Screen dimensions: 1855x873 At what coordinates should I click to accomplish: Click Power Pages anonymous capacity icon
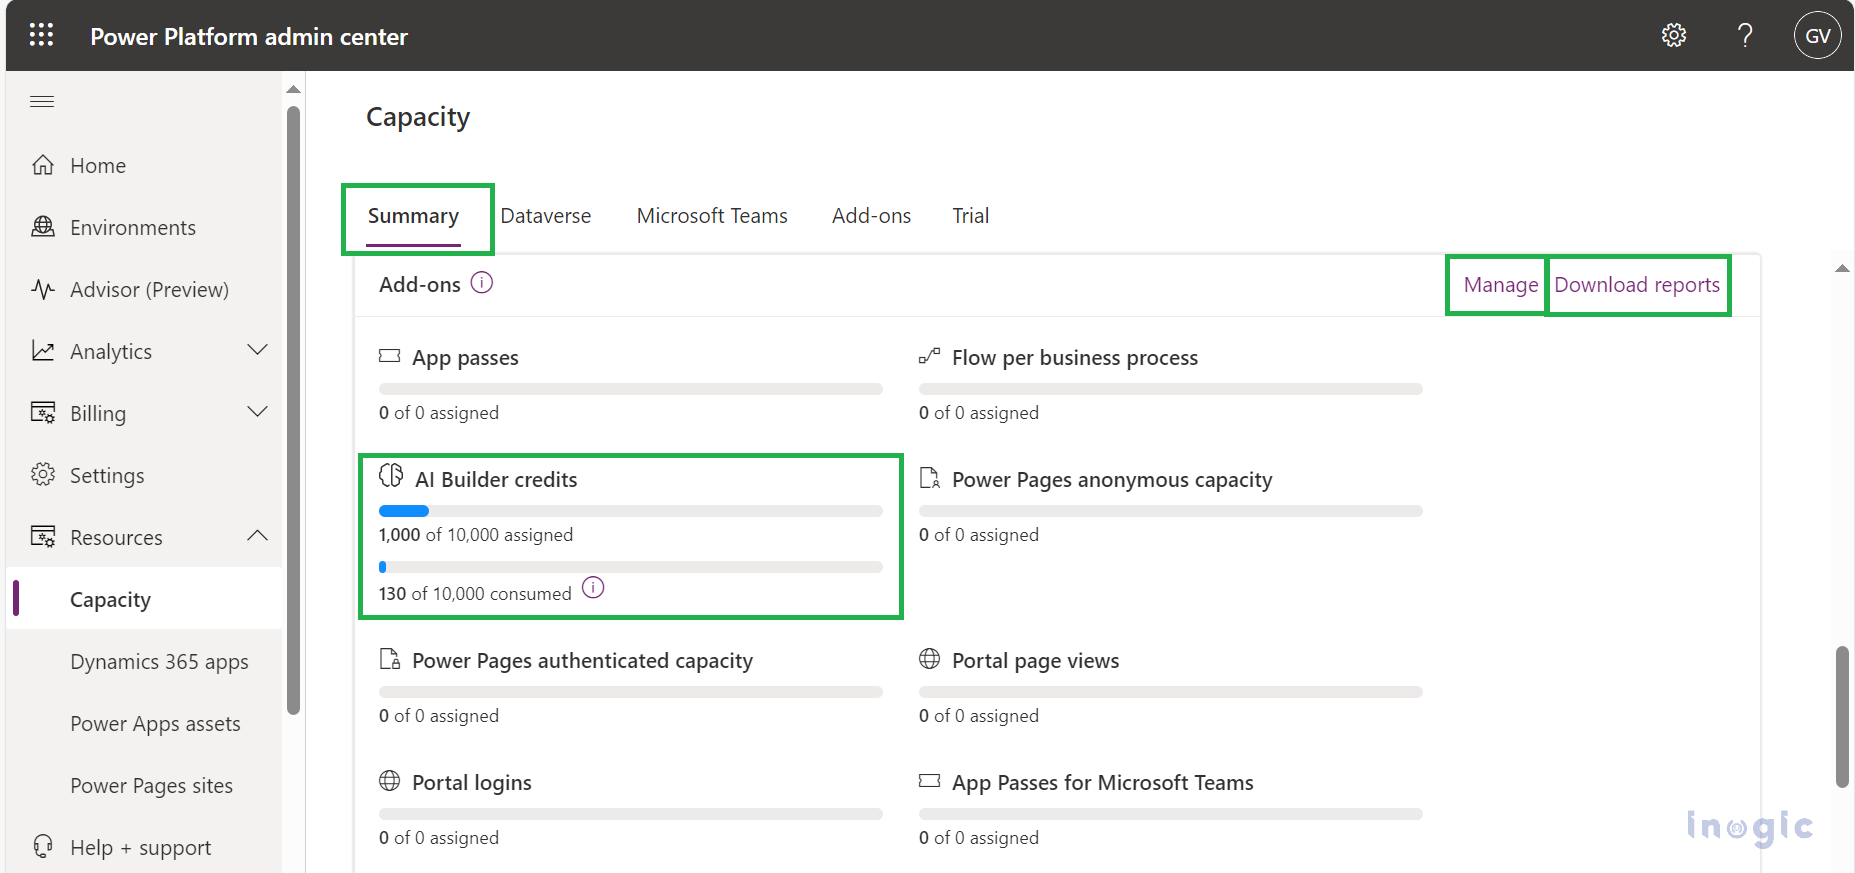pos(930,478)
